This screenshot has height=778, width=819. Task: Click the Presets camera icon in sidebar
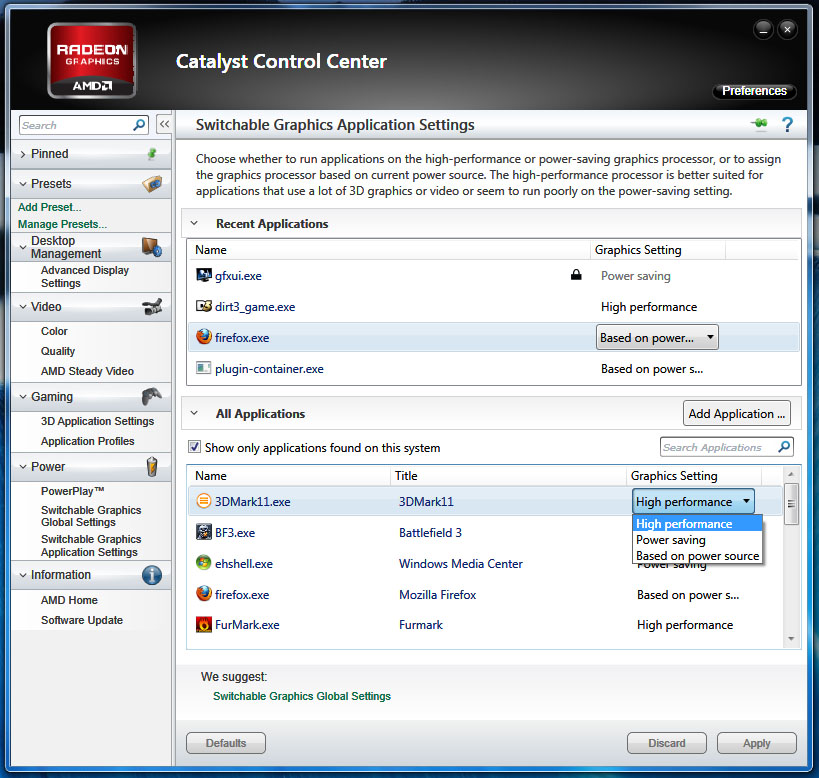[152, 184]
